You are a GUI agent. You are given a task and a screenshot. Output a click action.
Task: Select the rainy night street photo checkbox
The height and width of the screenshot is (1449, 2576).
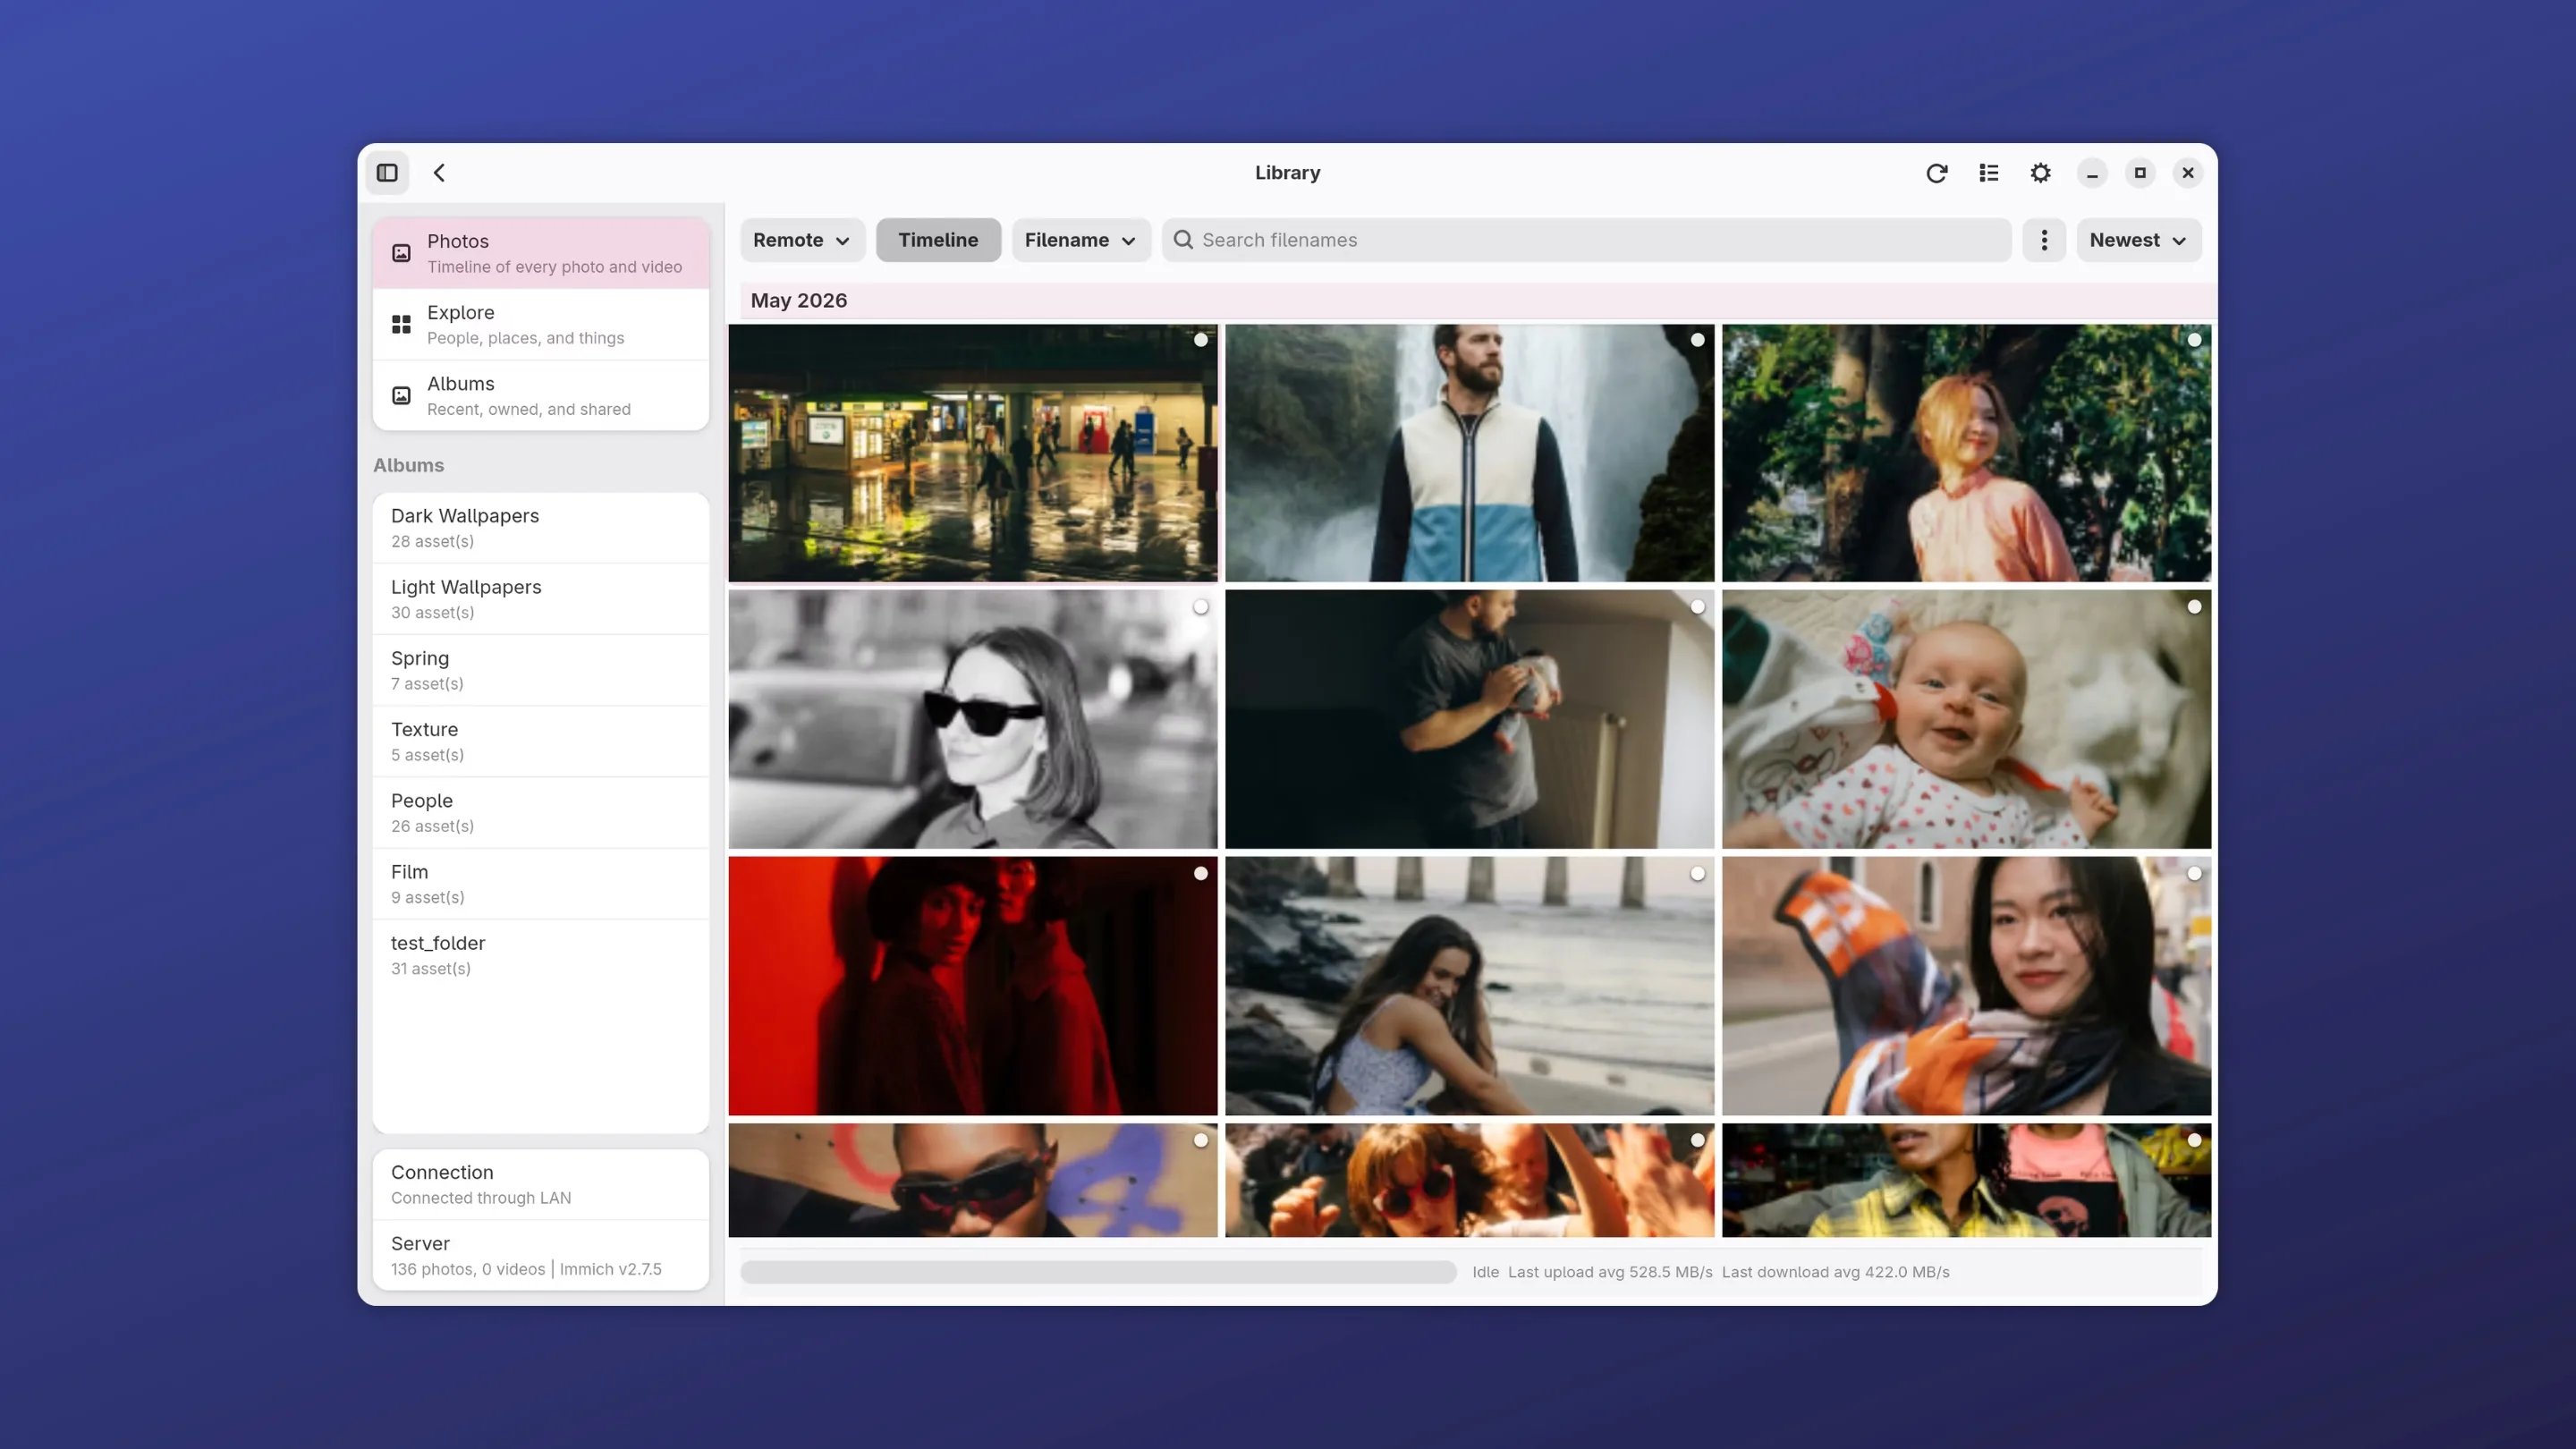click(1201, 340)
